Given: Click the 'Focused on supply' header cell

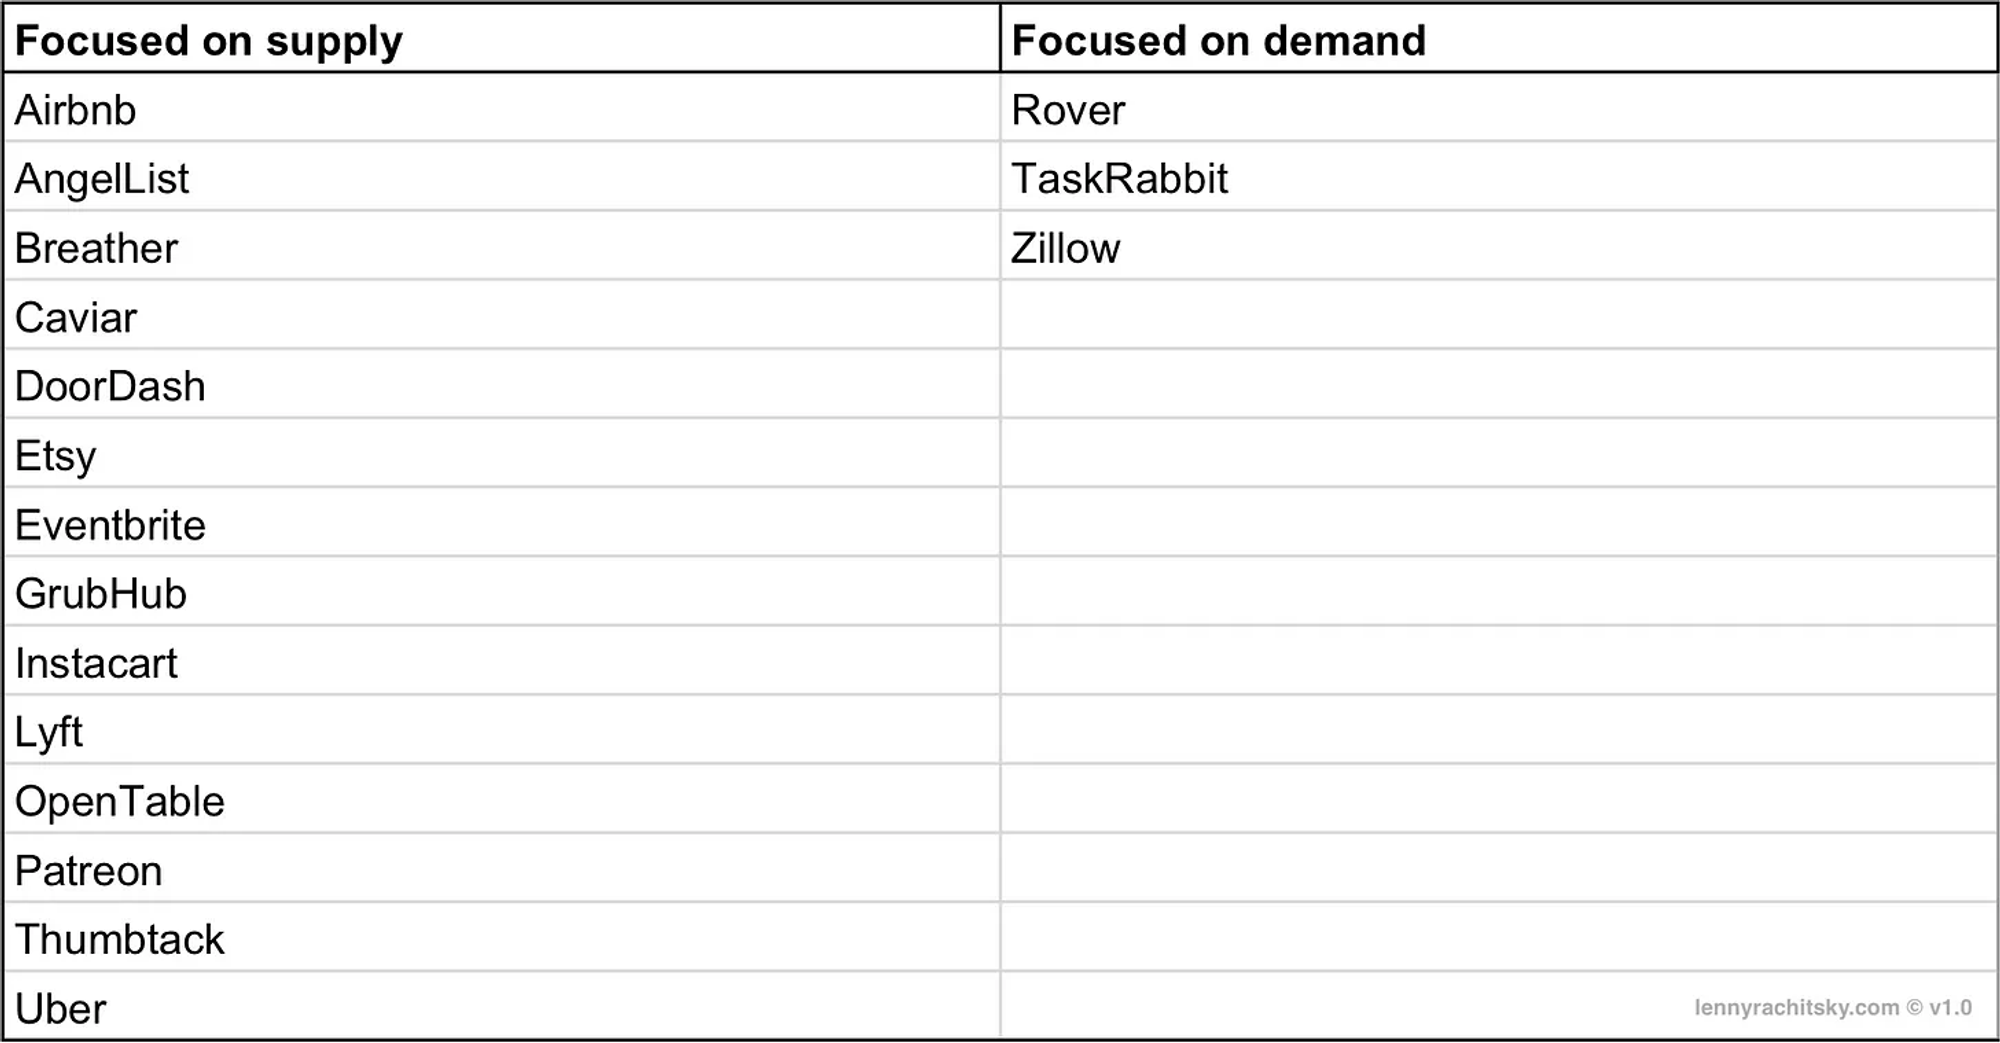Looking at the screenshot, I should click(502, 38).
